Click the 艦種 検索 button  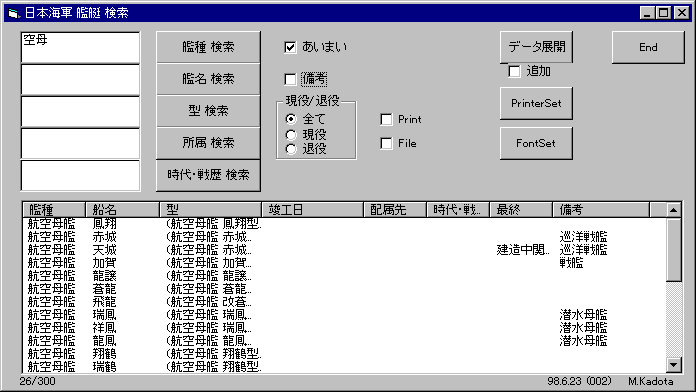(x=208, y=47)
